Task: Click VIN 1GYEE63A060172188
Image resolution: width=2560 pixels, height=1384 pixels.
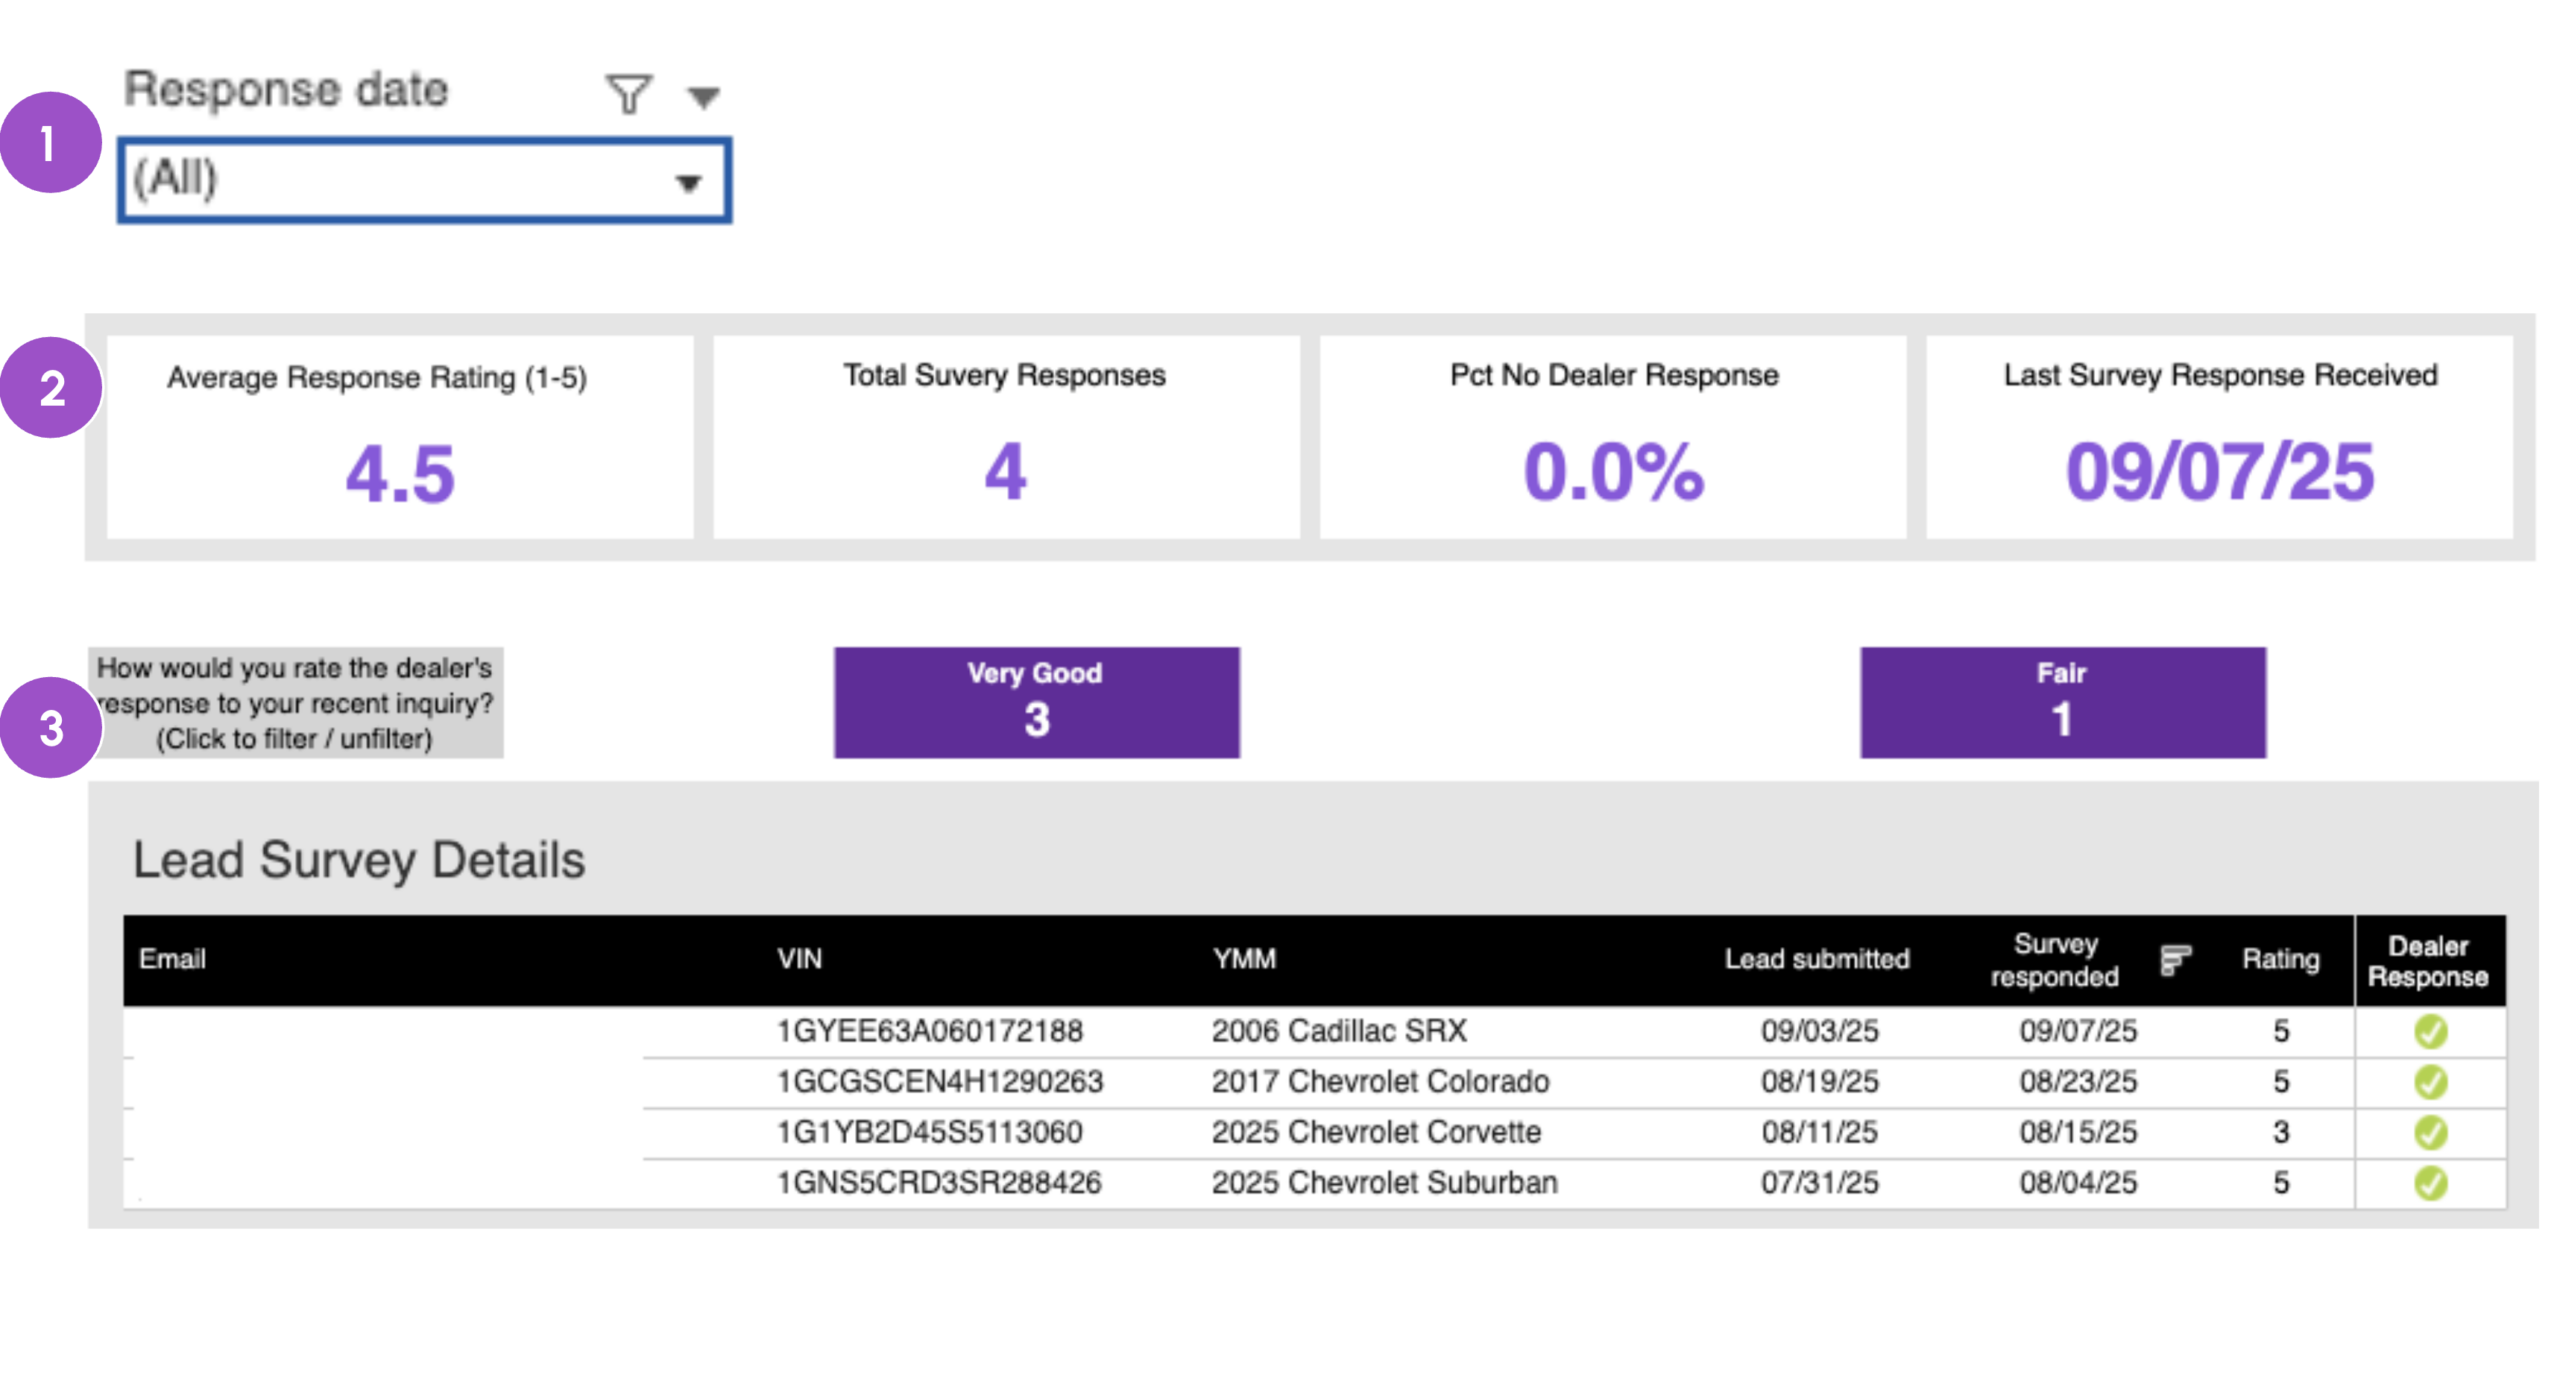Action: [929, 1031]
